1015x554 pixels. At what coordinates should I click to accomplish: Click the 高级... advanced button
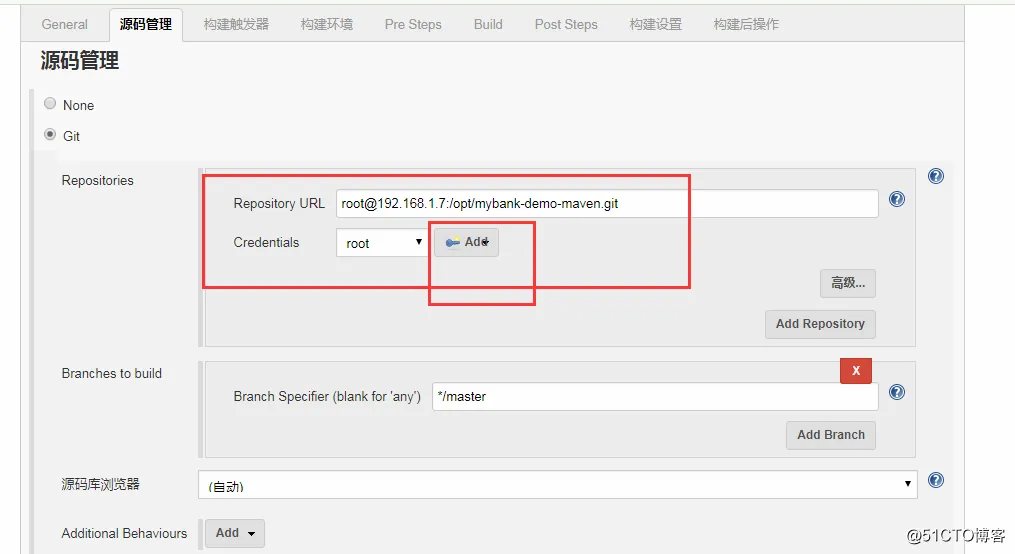(x=847, y=283)
